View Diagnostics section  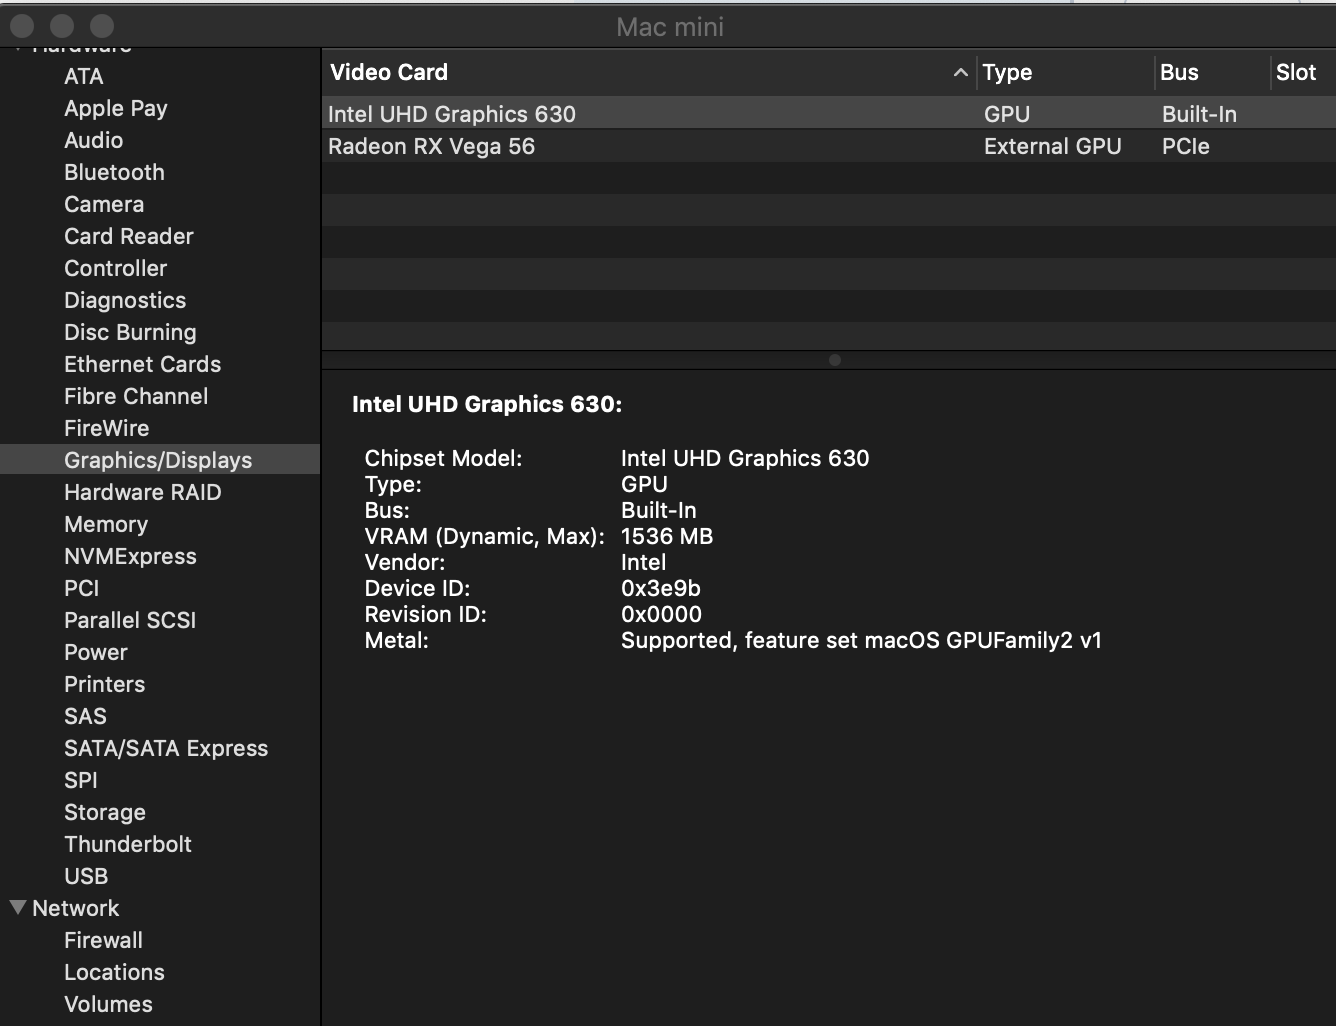pos(125,300)
